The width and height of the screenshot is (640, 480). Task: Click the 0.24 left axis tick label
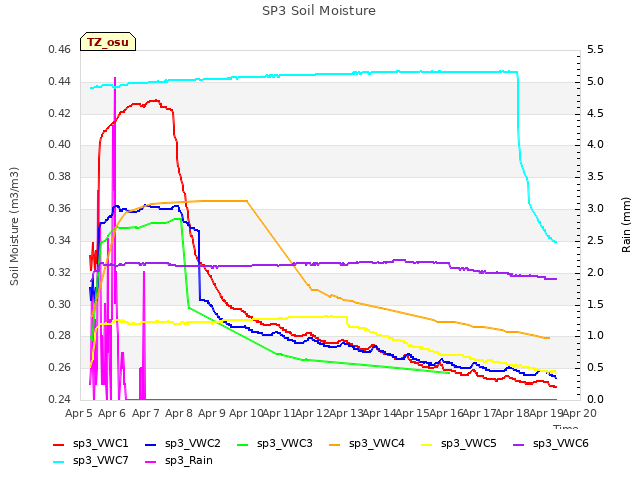(x=60, y=399)
